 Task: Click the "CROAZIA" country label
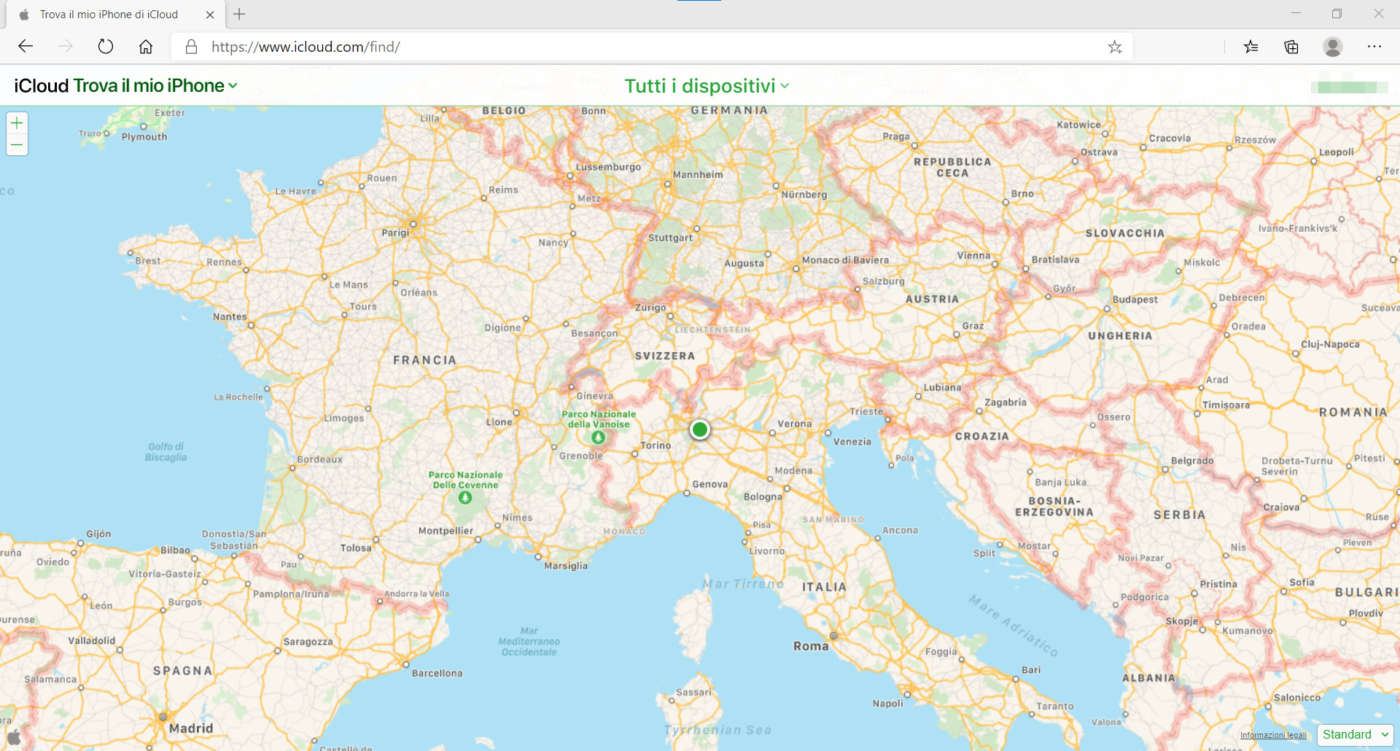(x=982, y=436)
